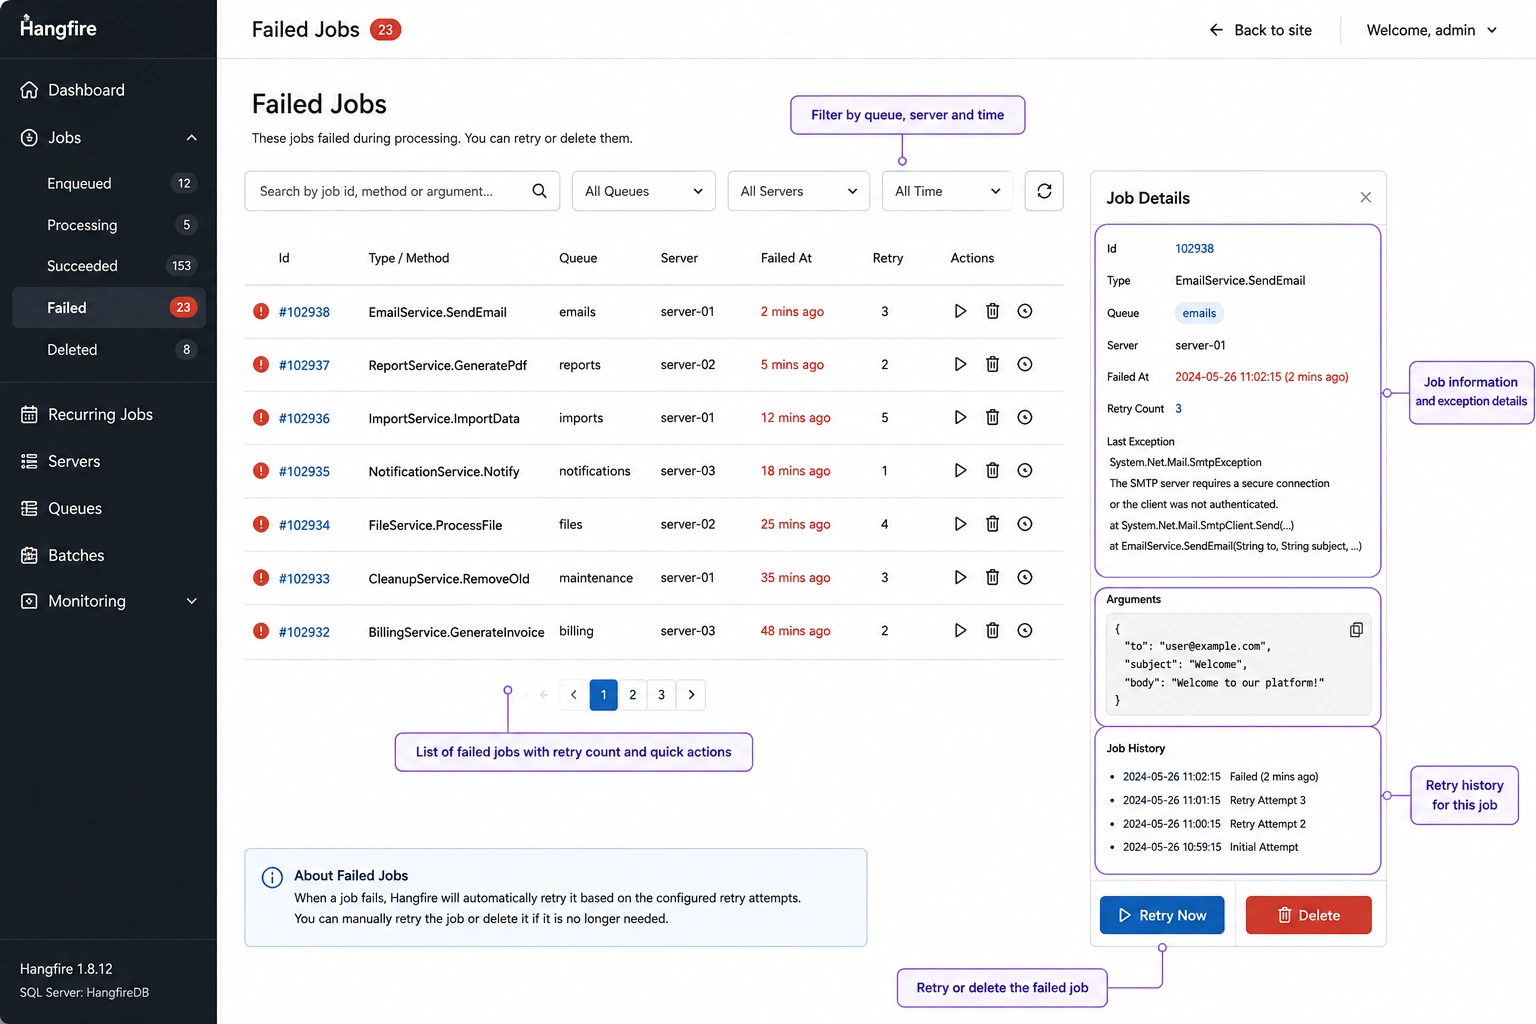The image size is (1536, 1024).
Task: Copy the job arguments JSON
Action: click(x=1356, y=629)
